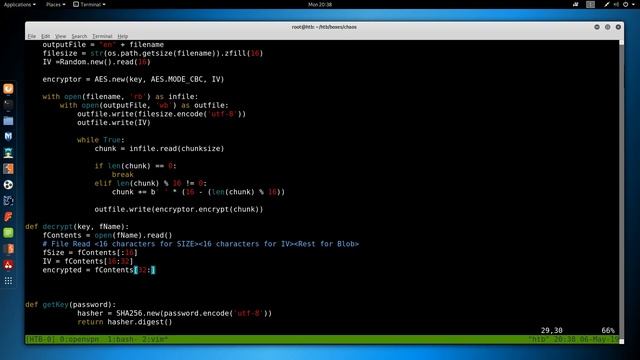
Task: Maximize the terminal window
Action: click(x=608, y=27)
